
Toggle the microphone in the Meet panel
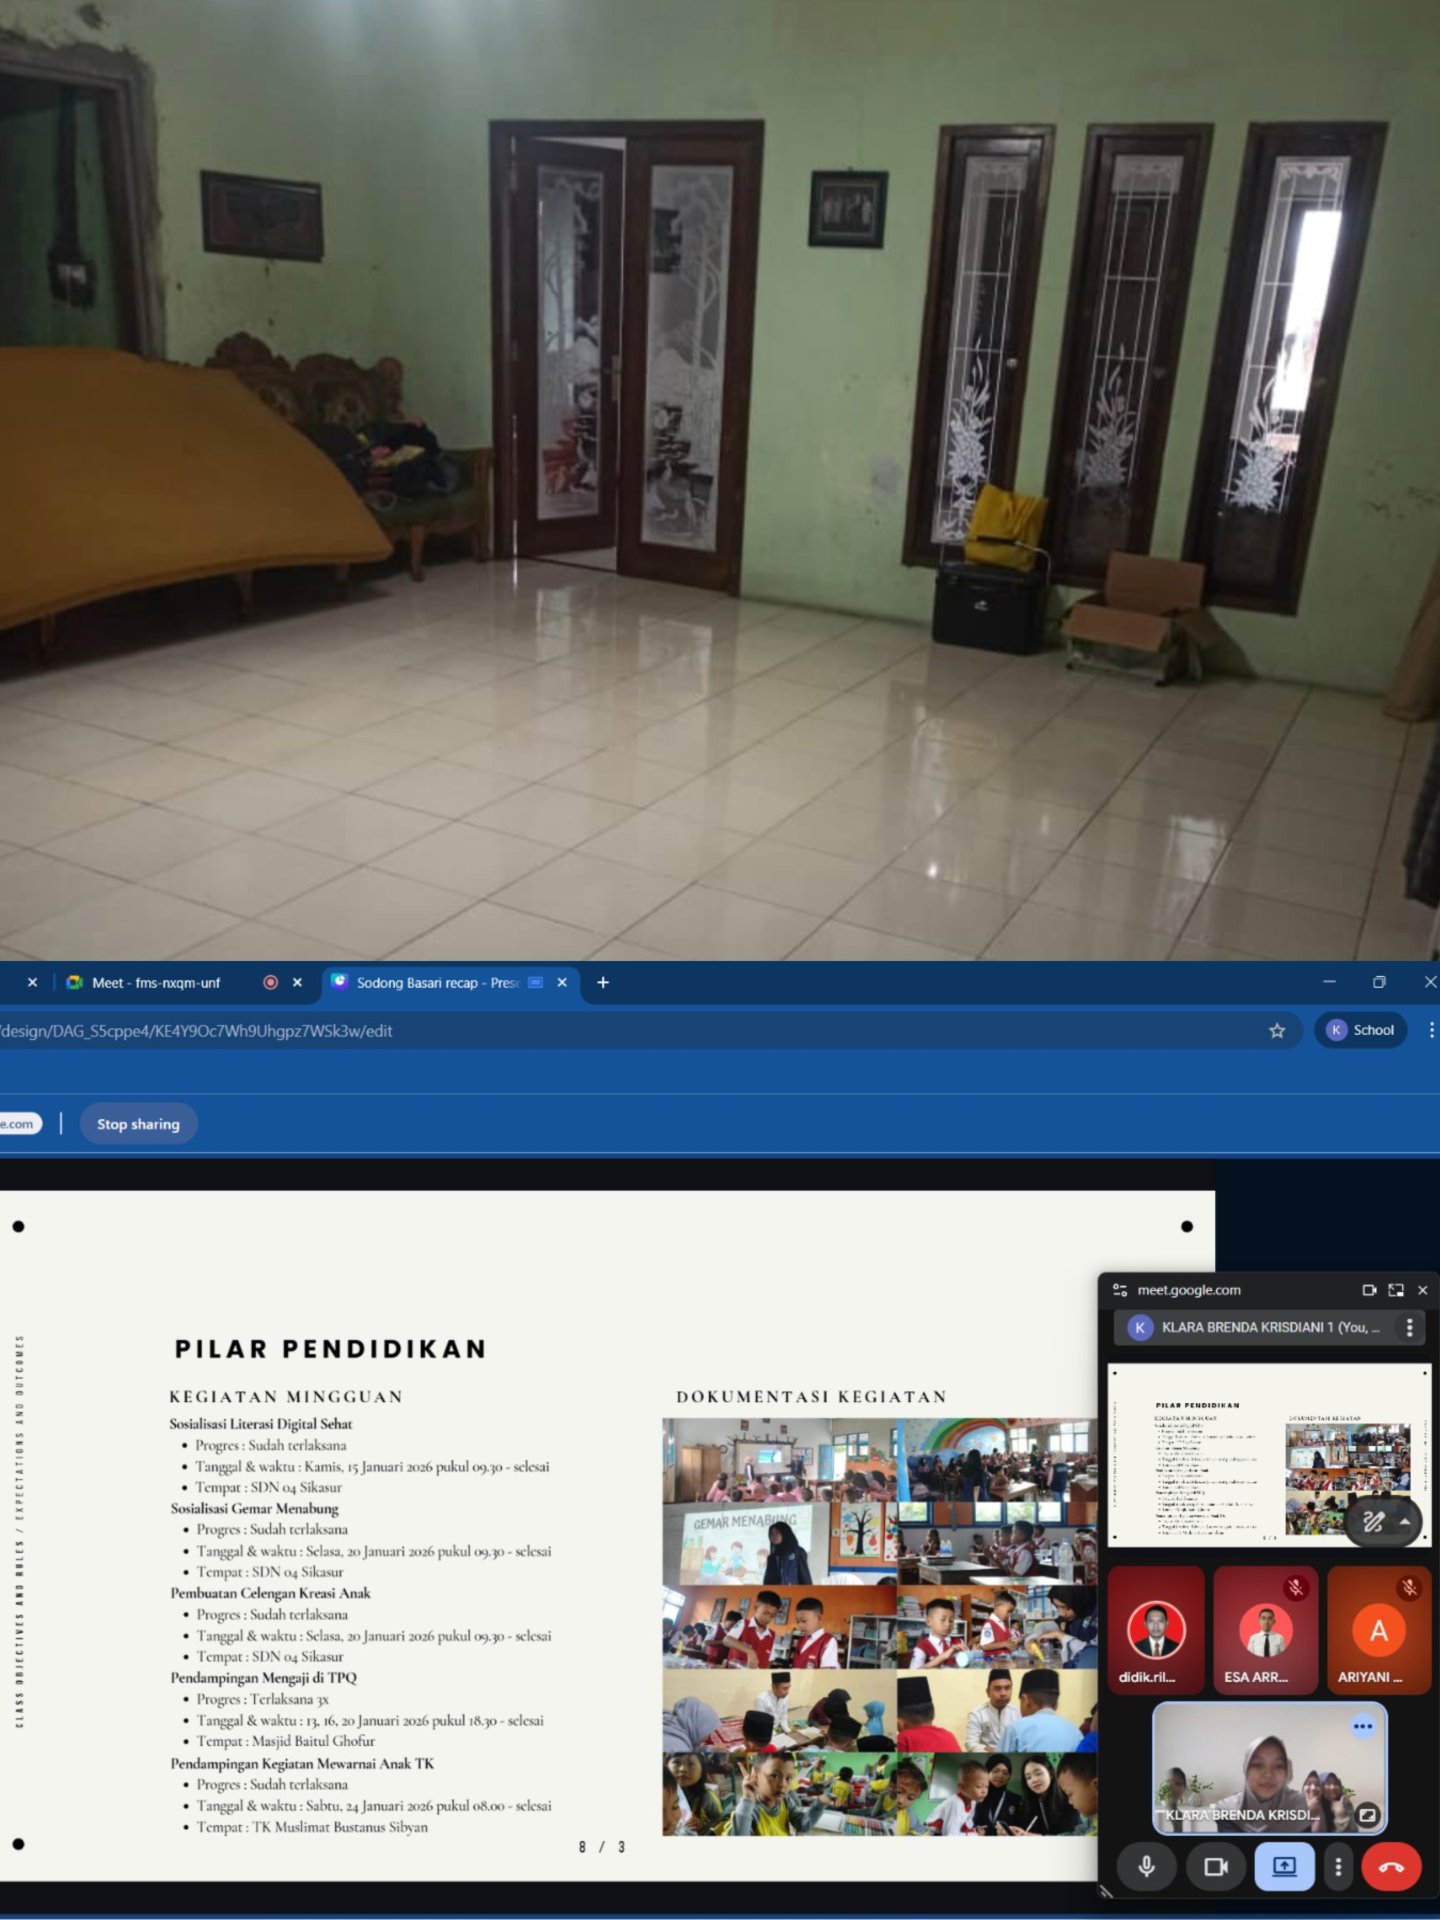pyautogui.click(x=1146, y=1866)
